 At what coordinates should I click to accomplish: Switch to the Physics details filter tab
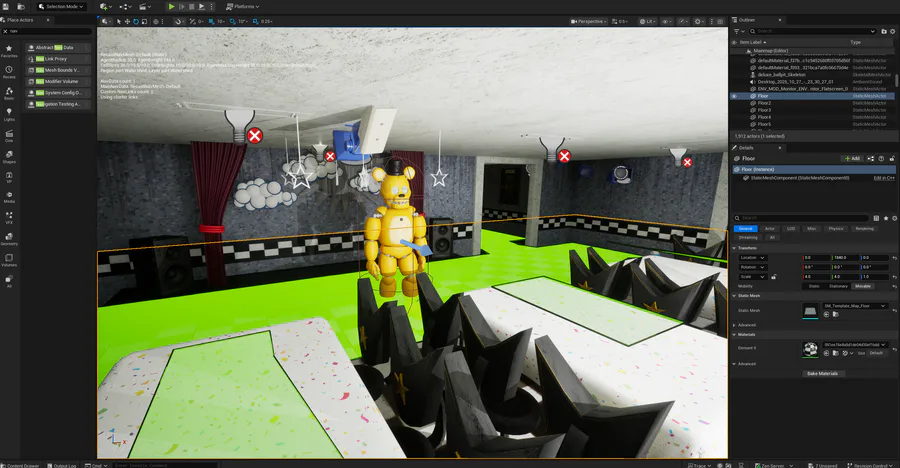click(x=836, y=229)
